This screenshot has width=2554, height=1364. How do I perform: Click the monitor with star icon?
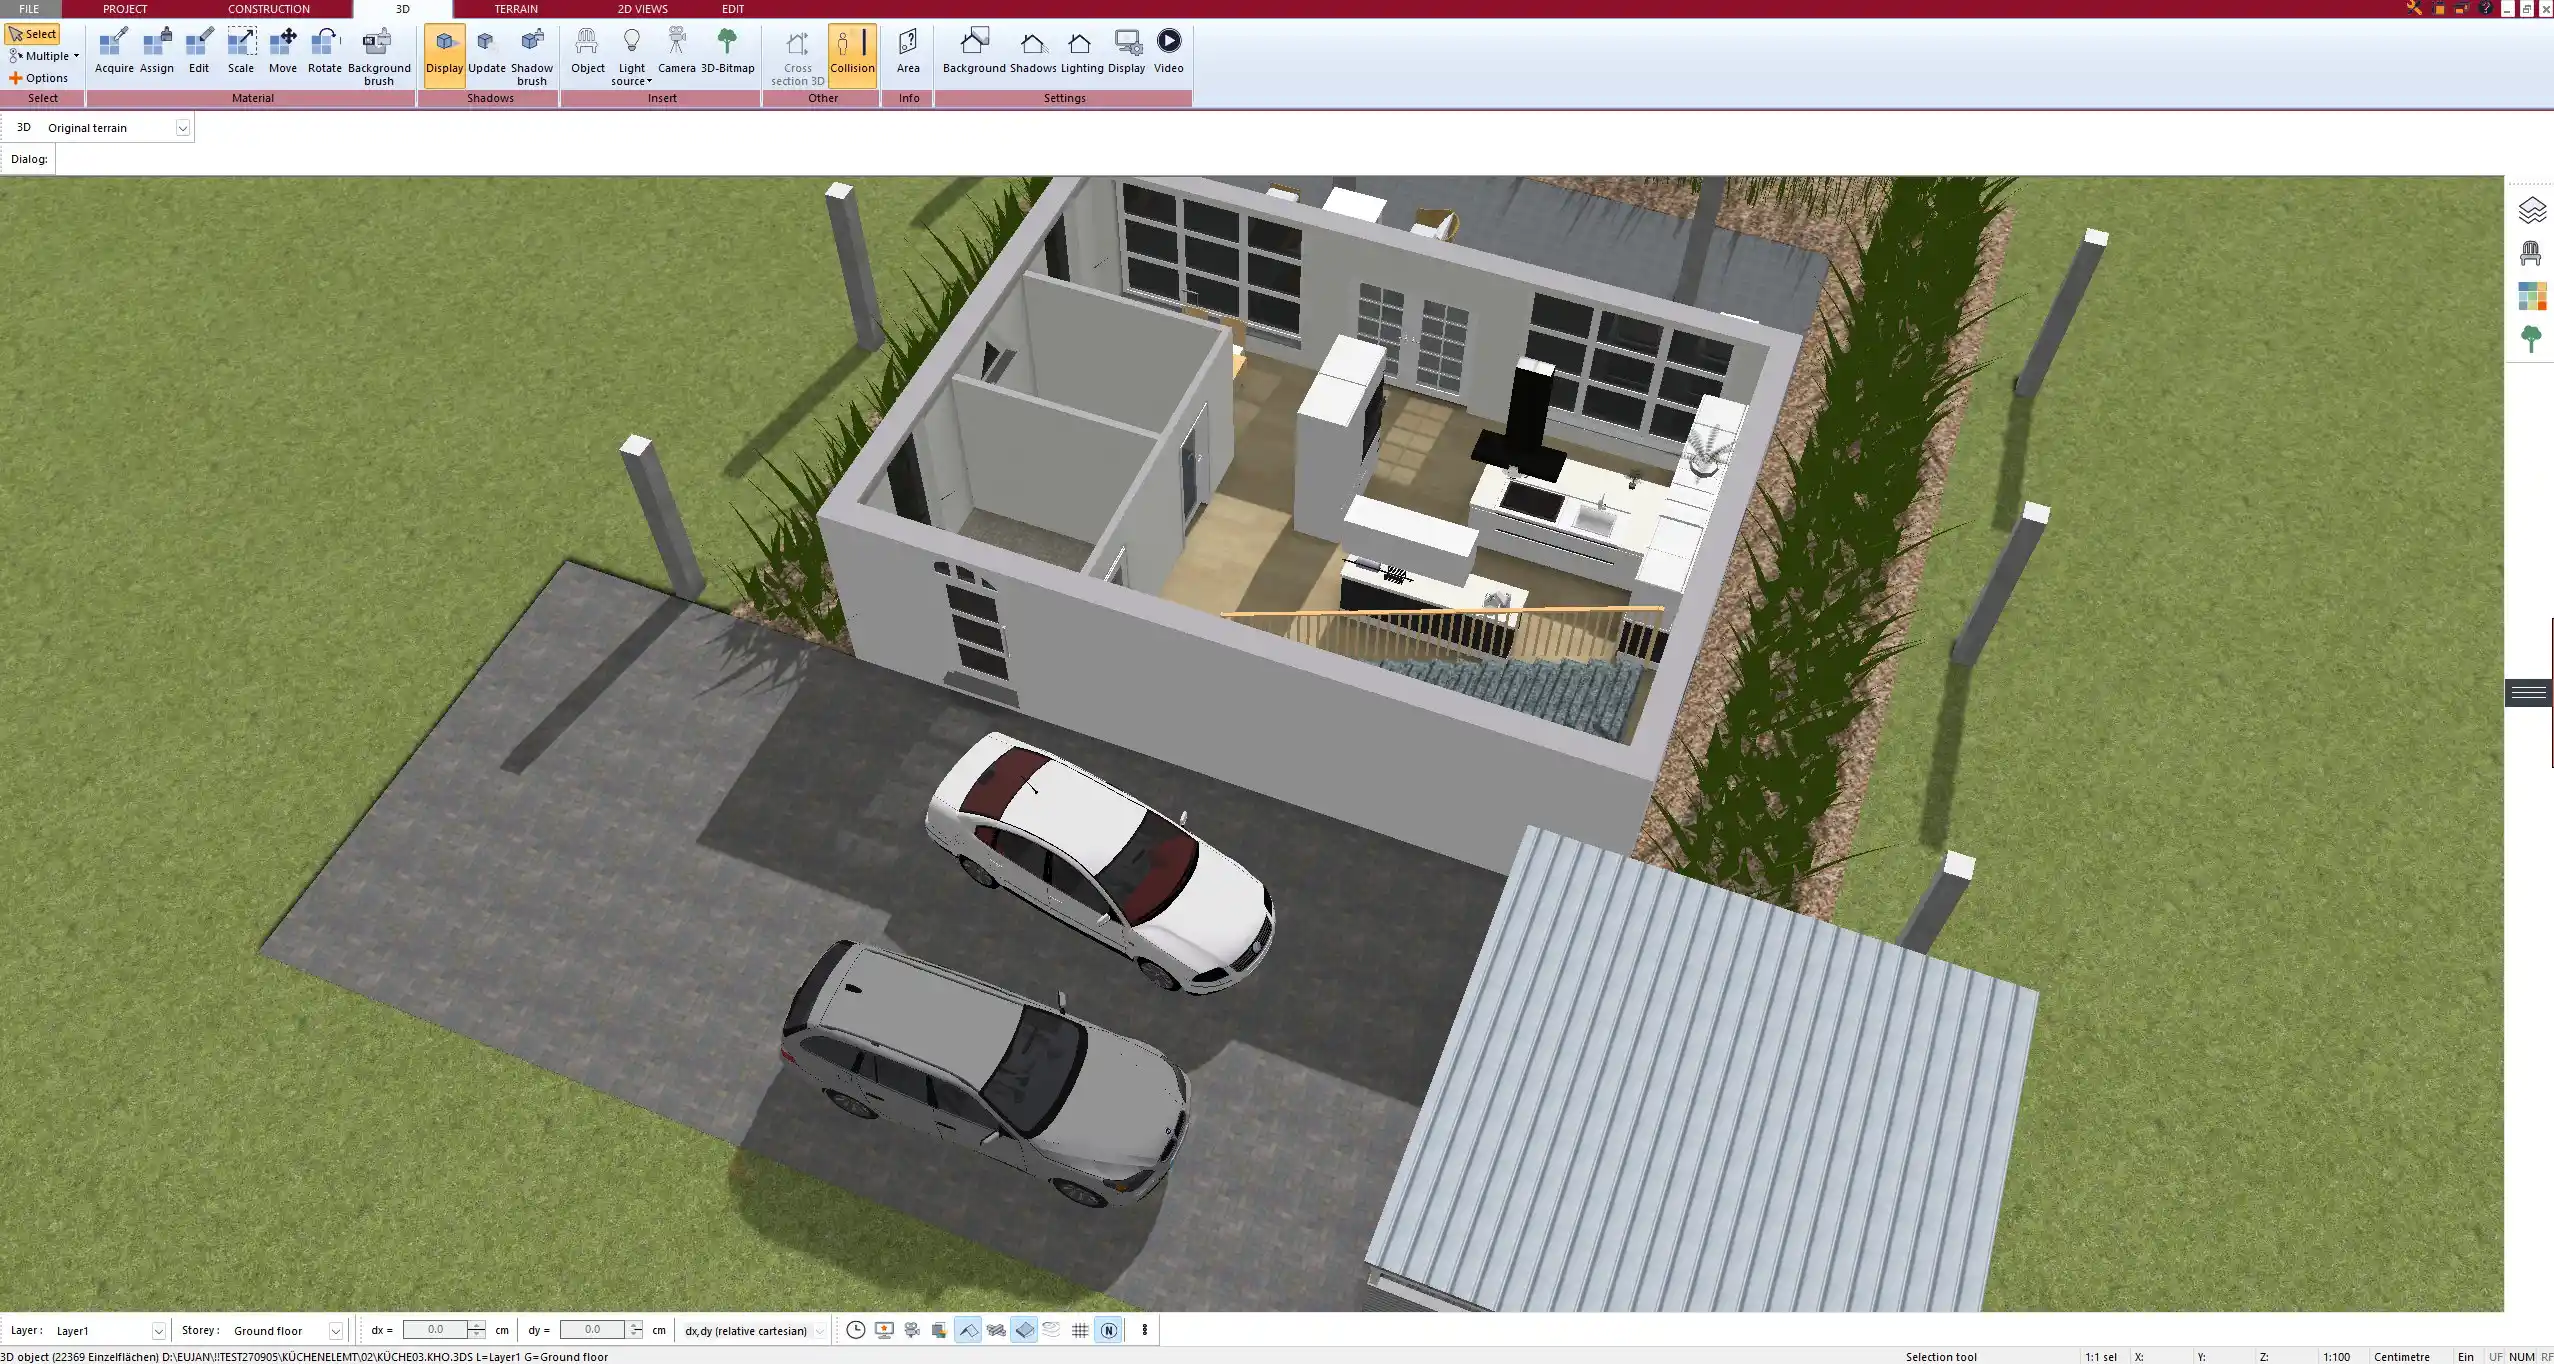884,1330
